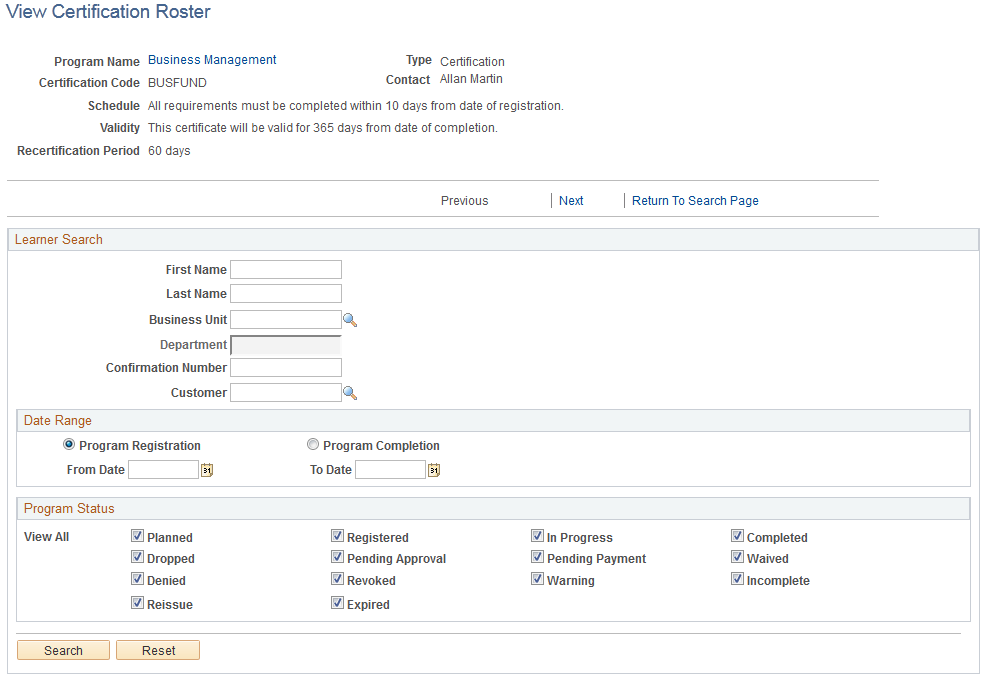Click the disabled Department field
This screenshot has height=677, width=983.
(286, 345)
